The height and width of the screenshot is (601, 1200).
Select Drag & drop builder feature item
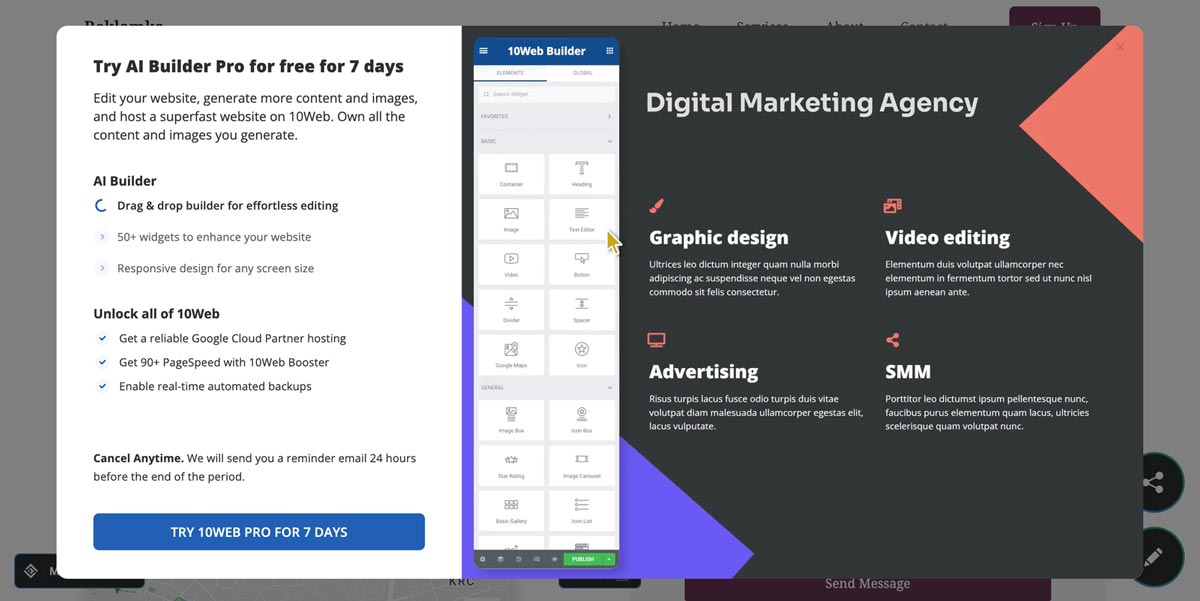tap(227, 206)
